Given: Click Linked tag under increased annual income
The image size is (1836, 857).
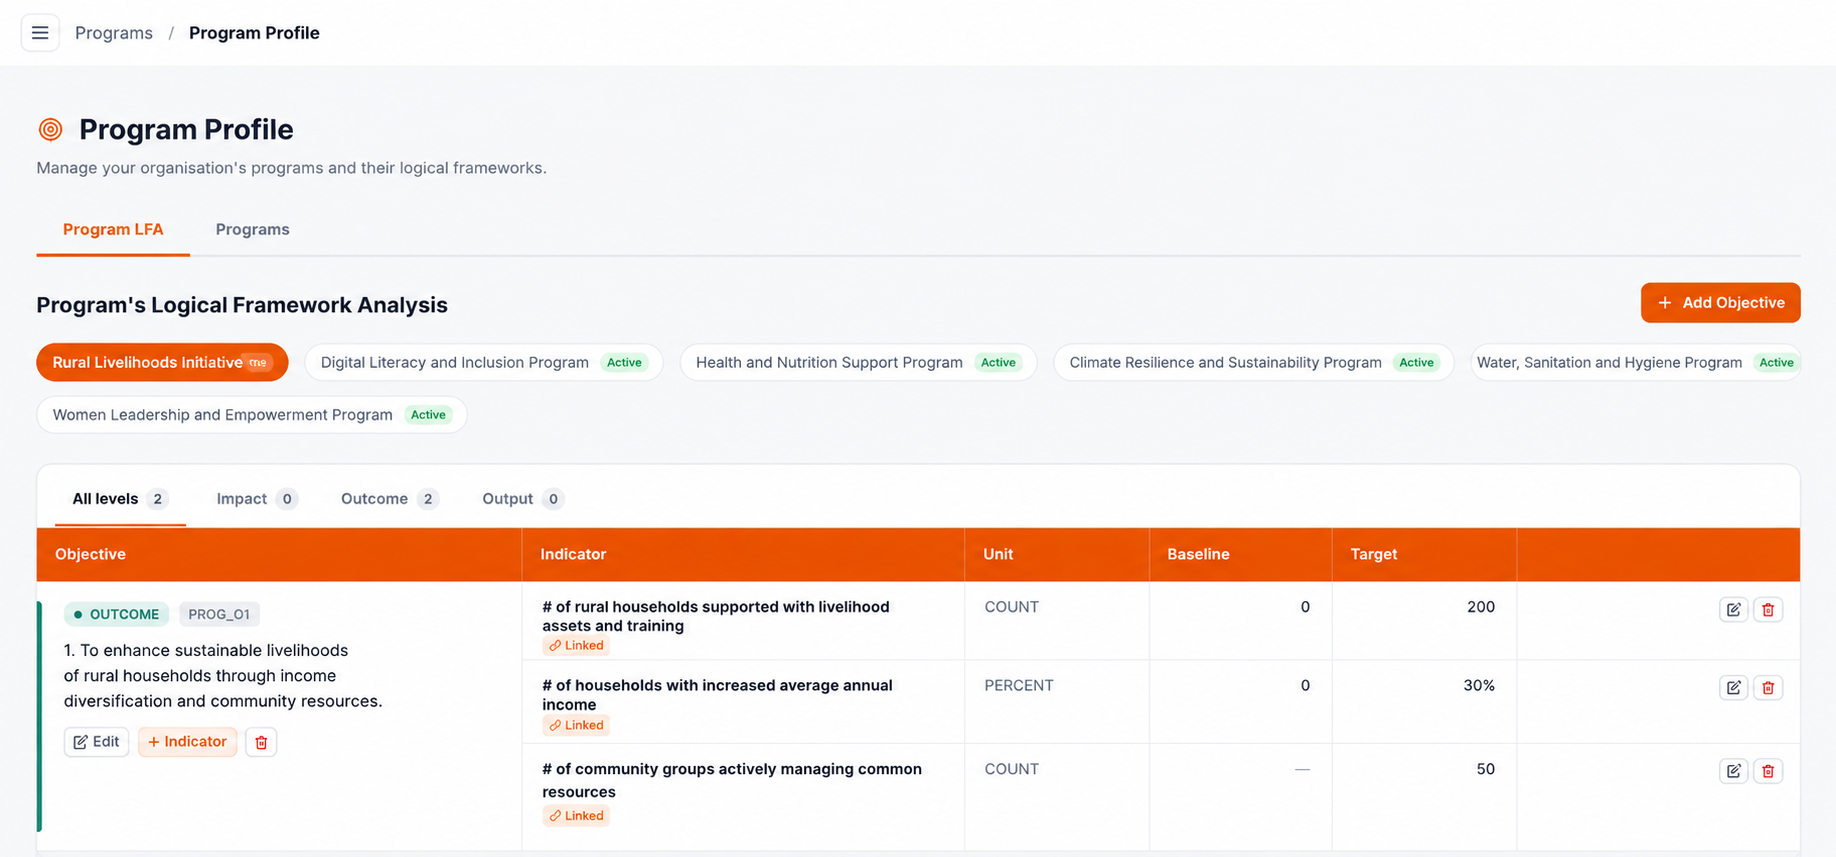Looking at the screenshot, I should pyautogui.click(x=576, y=725).
